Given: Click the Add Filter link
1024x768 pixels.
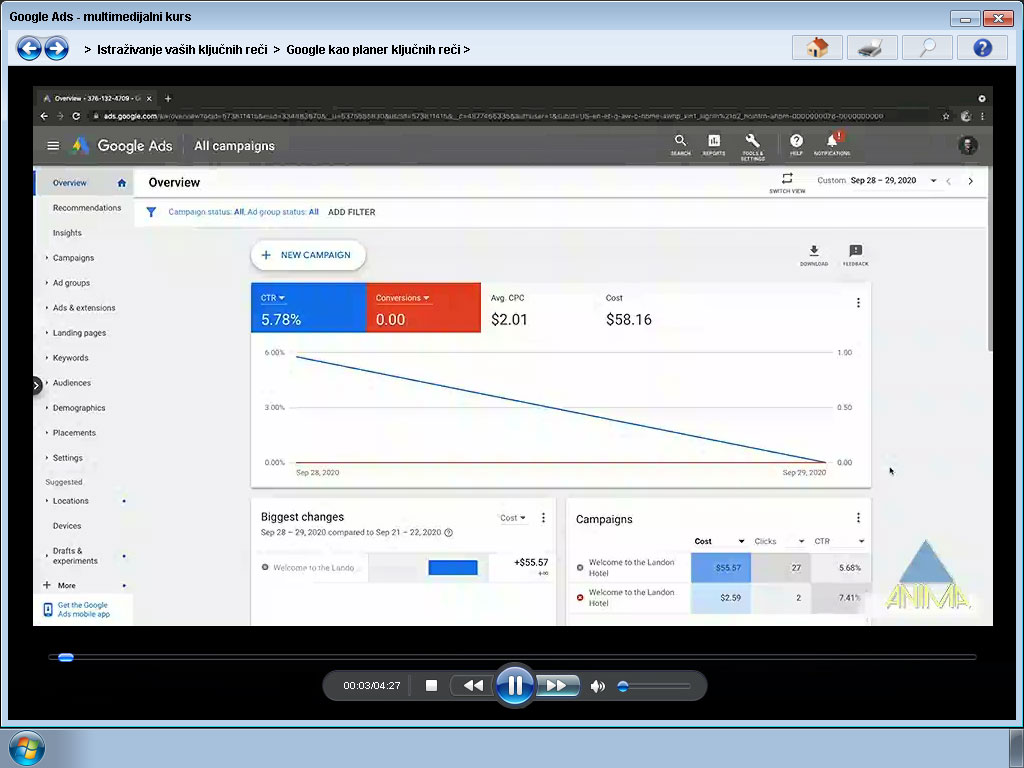Looking at the screenshot, I should click(351, 212).
